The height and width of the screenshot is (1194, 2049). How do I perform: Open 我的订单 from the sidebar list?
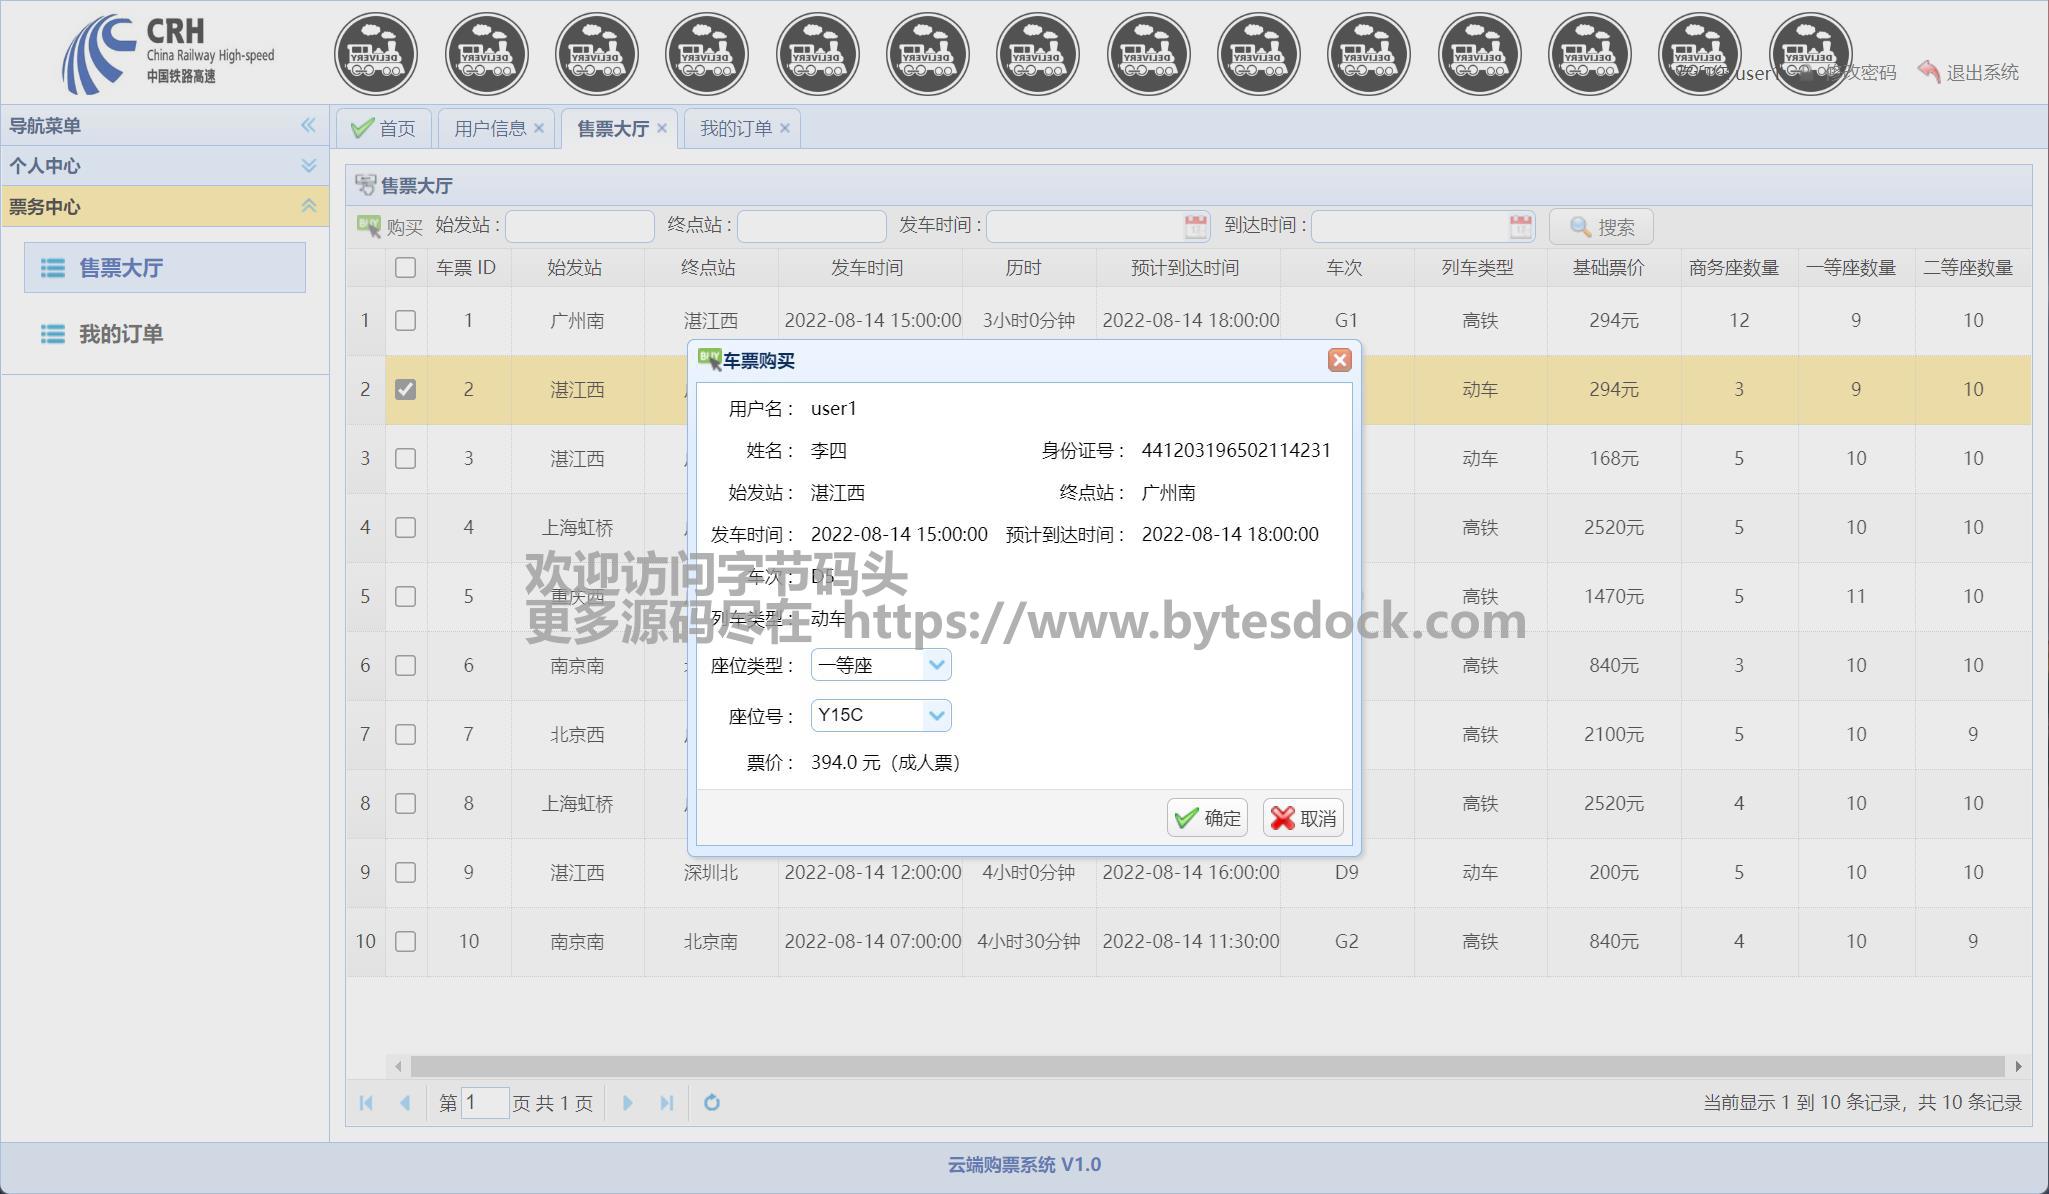[120, 334]
